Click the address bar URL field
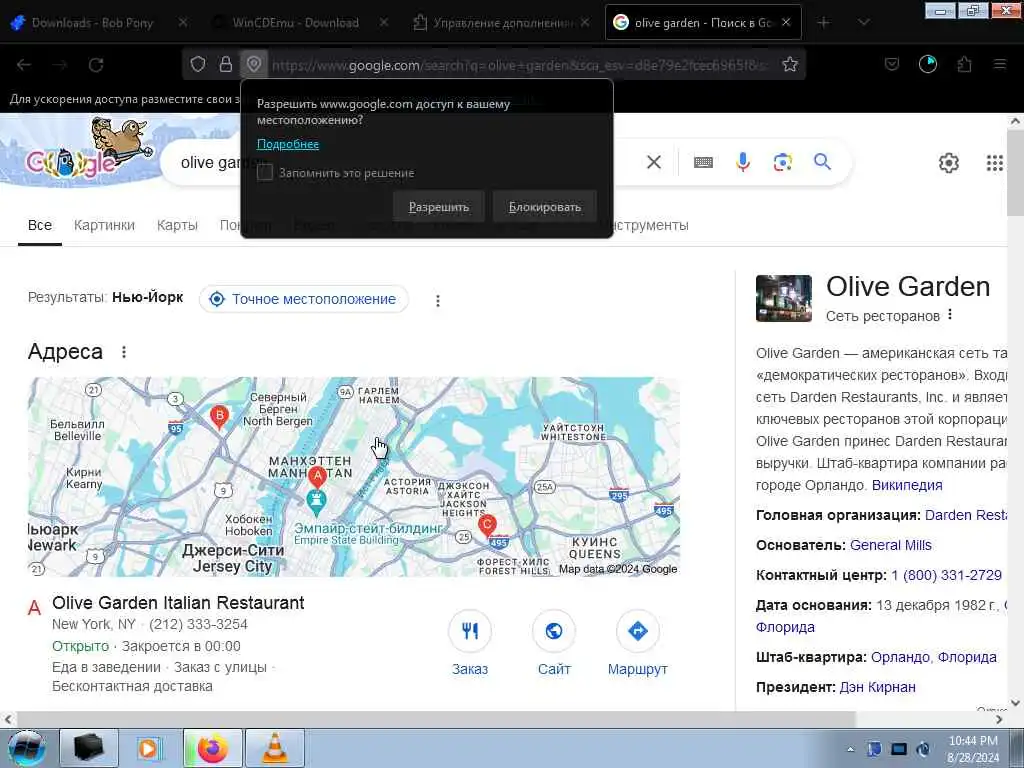Viewport: 1024px width, 768px height. click(x=519, y=65)
